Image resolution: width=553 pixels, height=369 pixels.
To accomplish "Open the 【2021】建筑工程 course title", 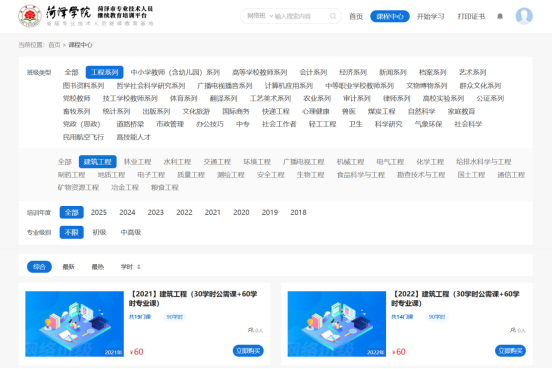I will coord(193,298).
